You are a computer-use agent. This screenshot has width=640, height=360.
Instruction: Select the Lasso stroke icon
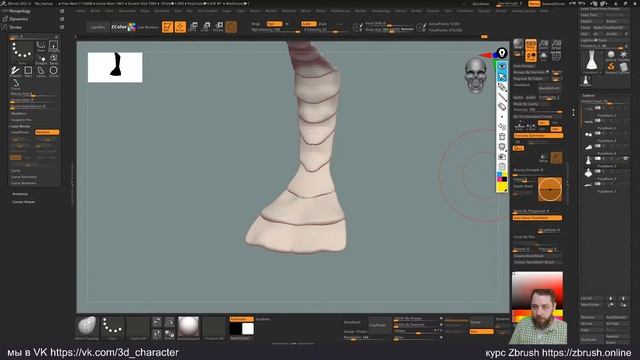[41, 72]
